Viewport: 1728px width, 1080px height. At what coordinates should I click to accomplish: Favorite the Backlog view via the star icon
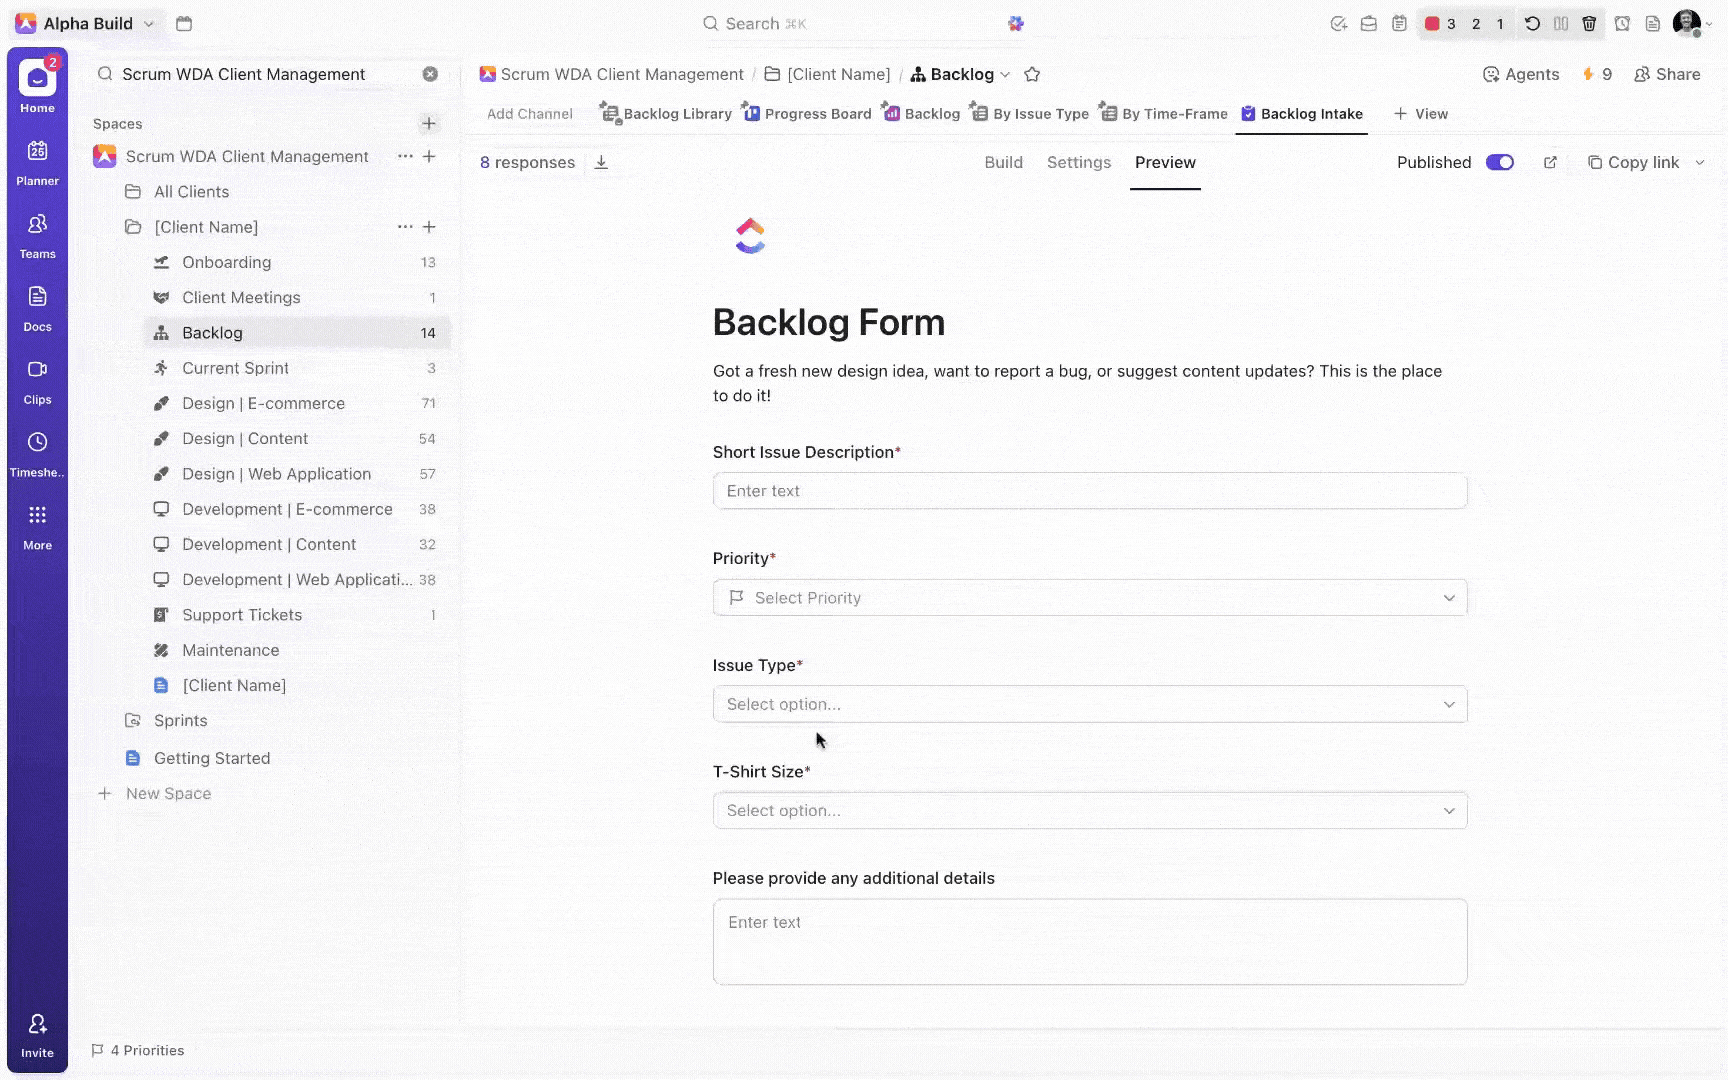(1032, 74)
